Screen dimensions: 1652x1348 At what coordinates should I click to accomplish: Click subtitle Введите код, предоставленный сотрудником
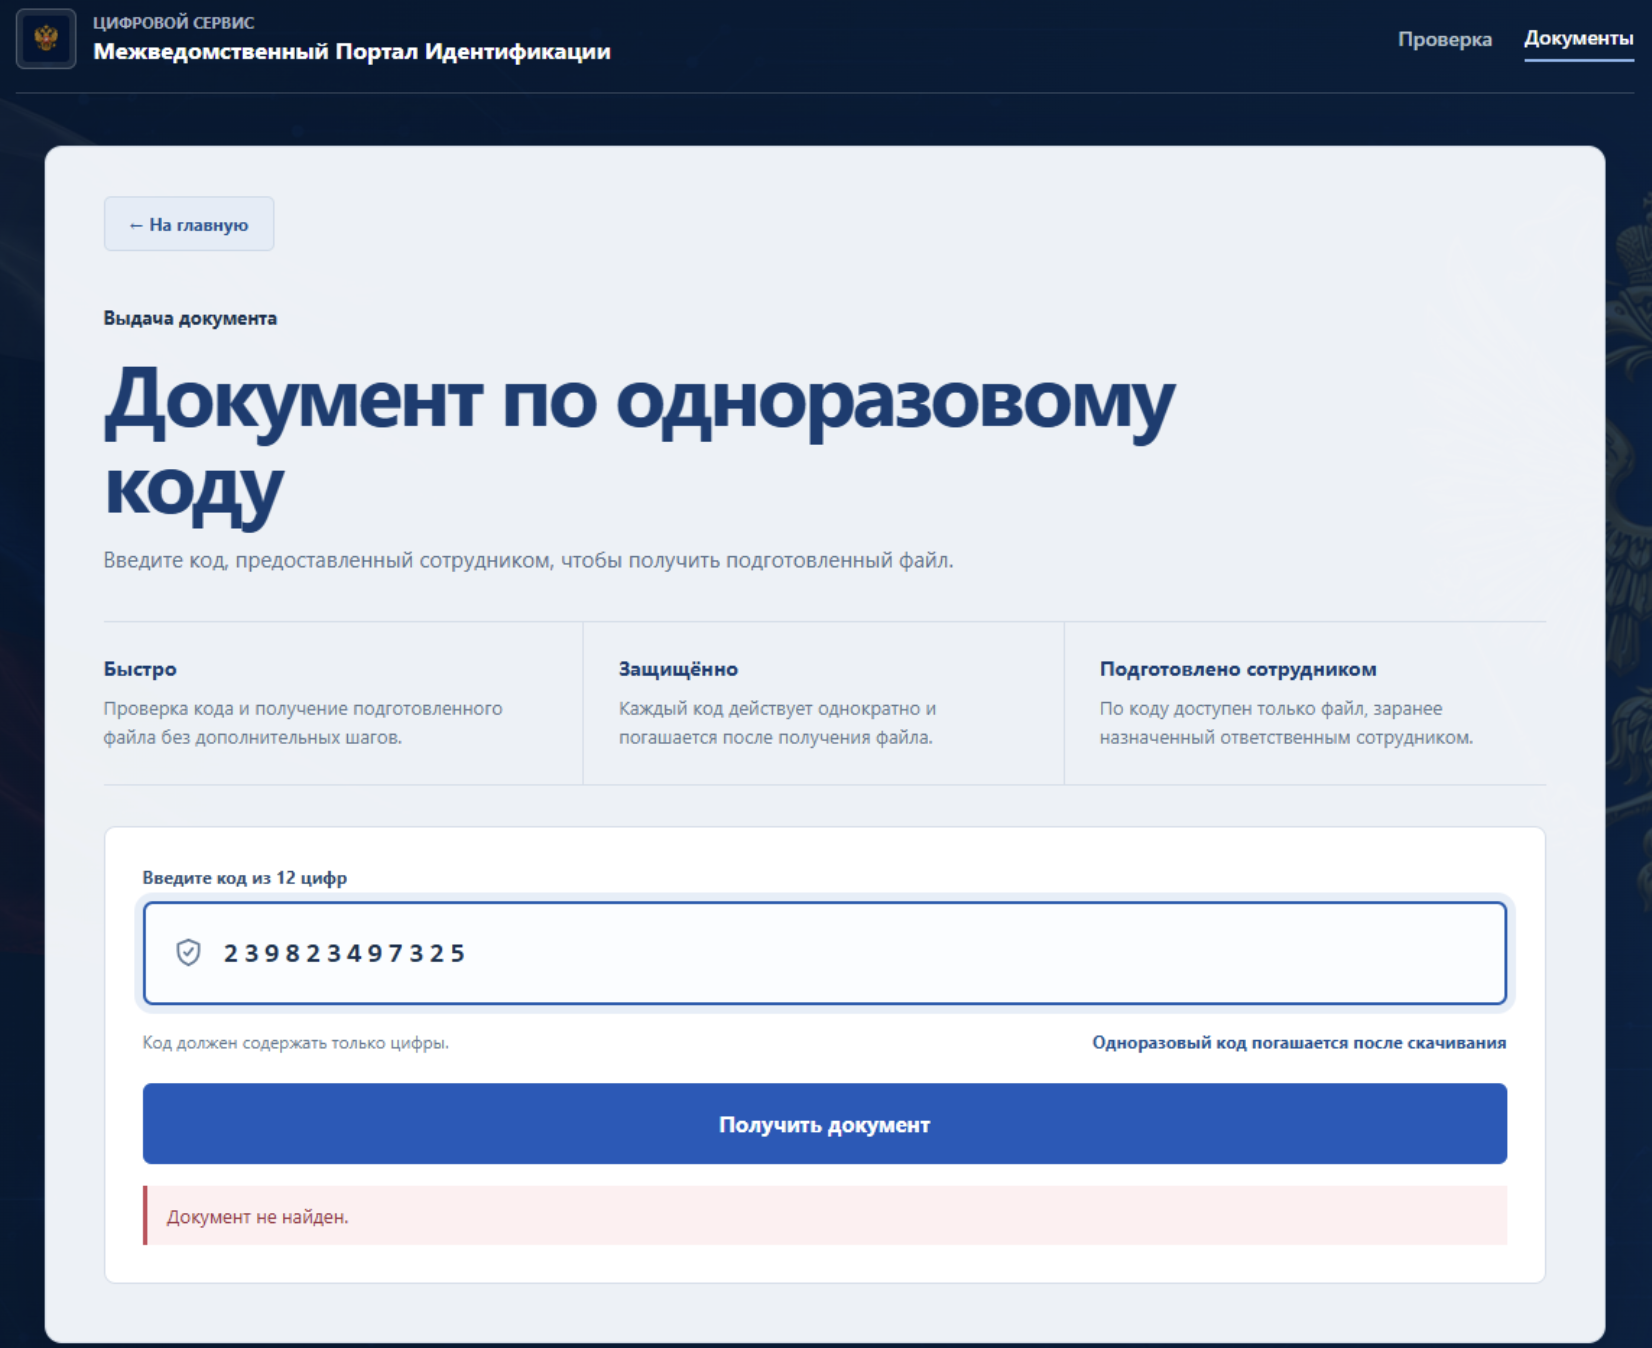528,560
